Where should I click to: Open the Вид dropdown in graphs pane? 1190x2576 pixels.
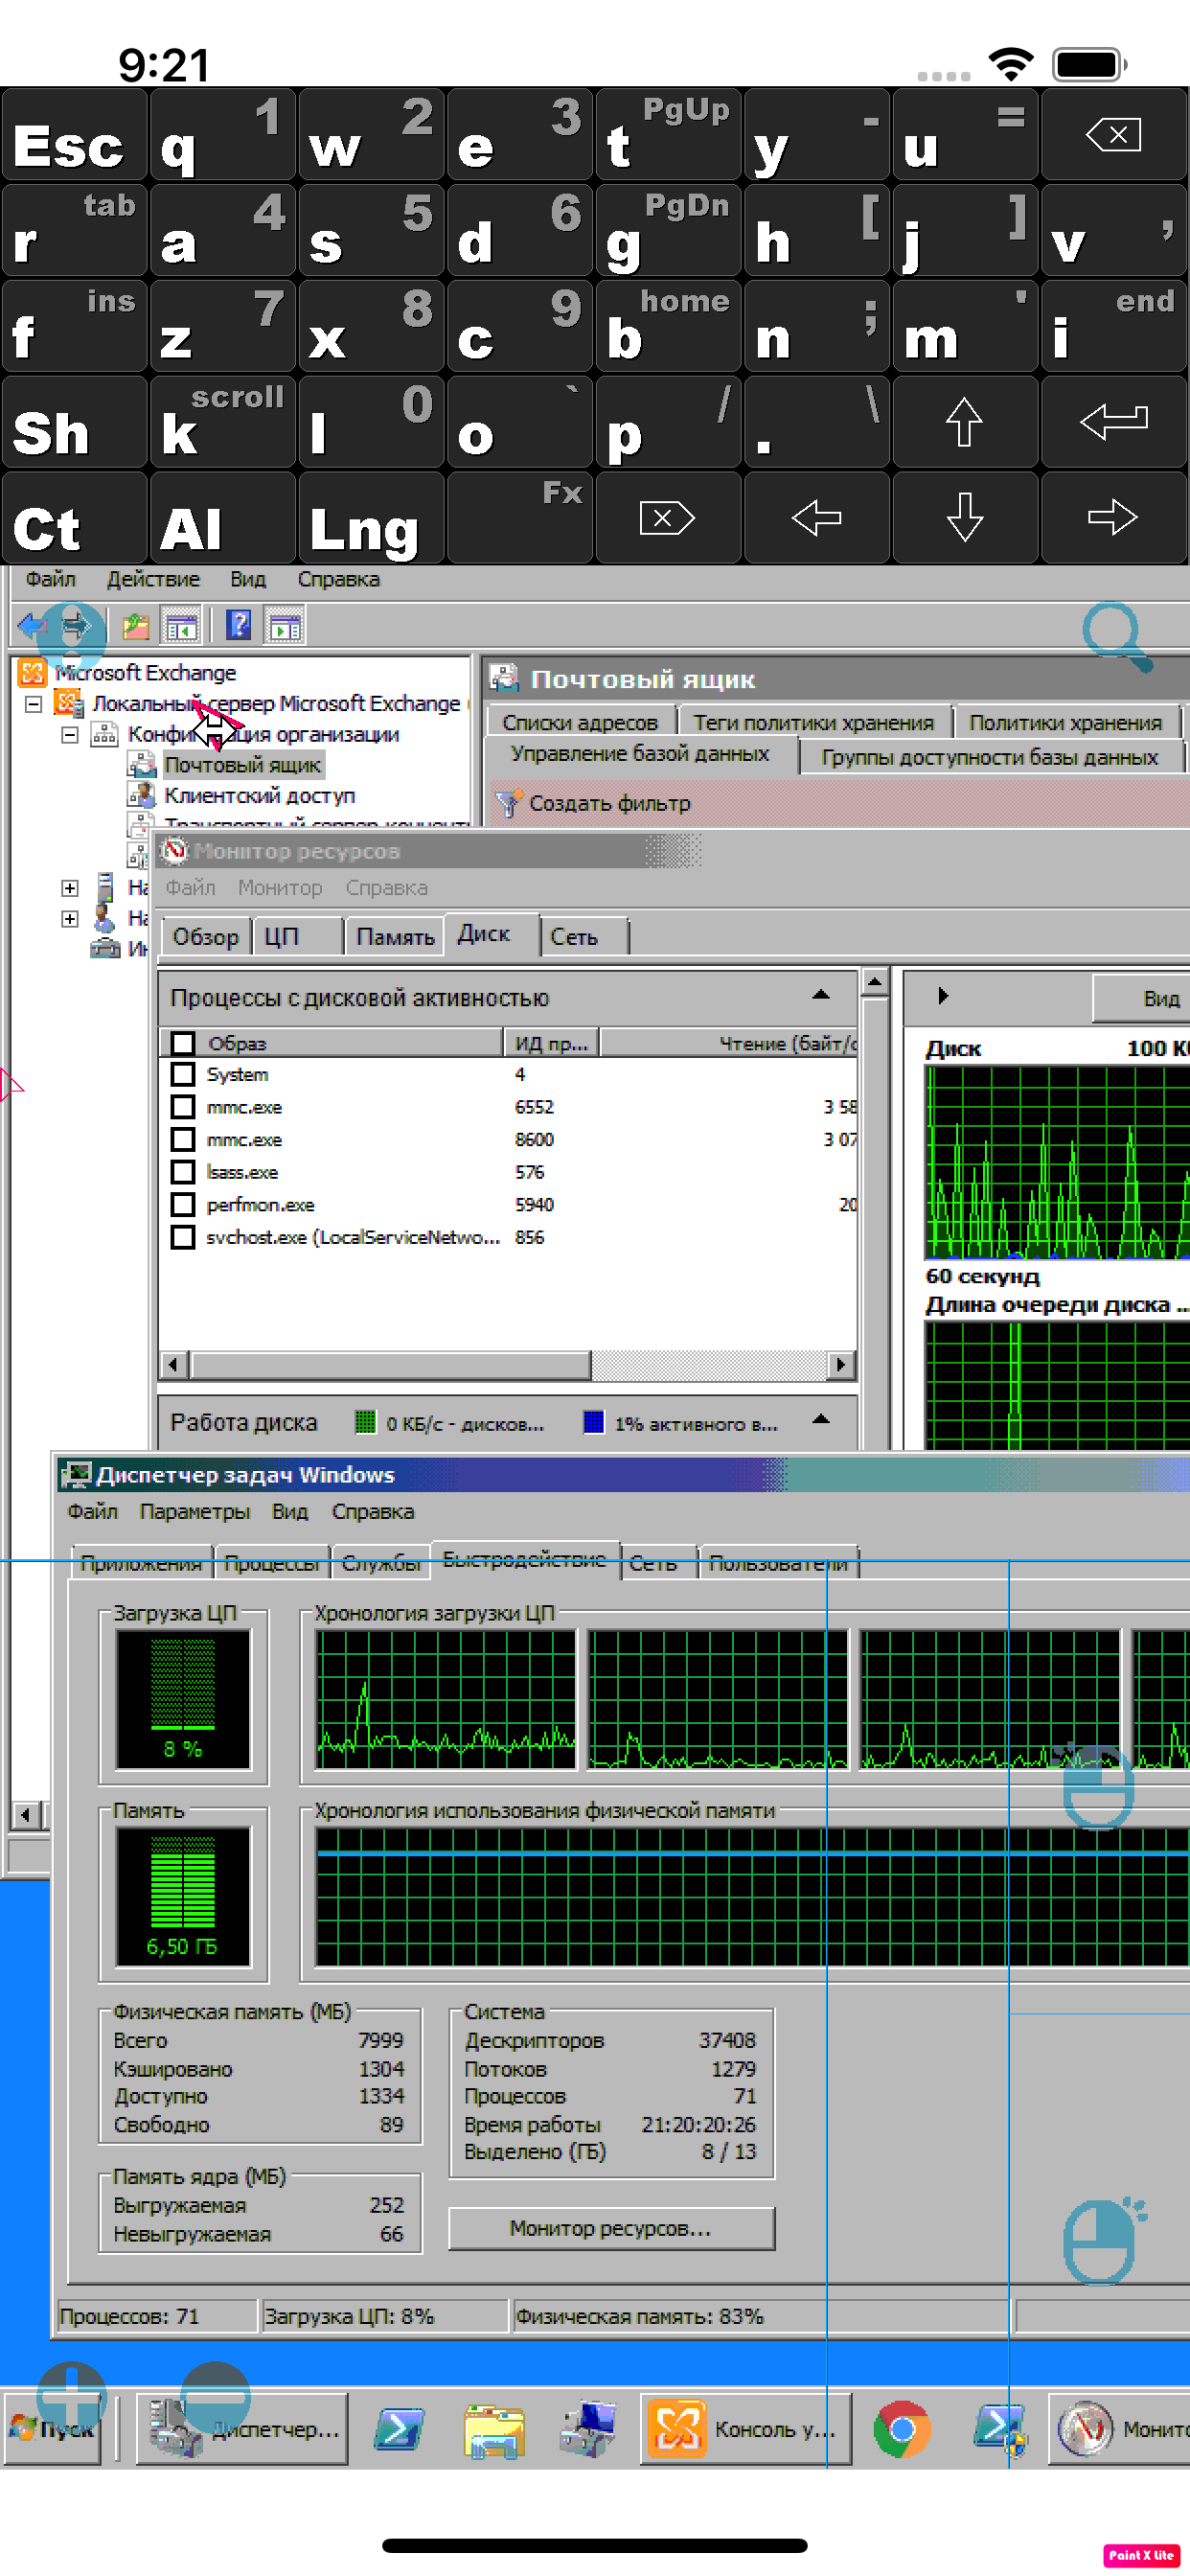[x=1143, y=998]
